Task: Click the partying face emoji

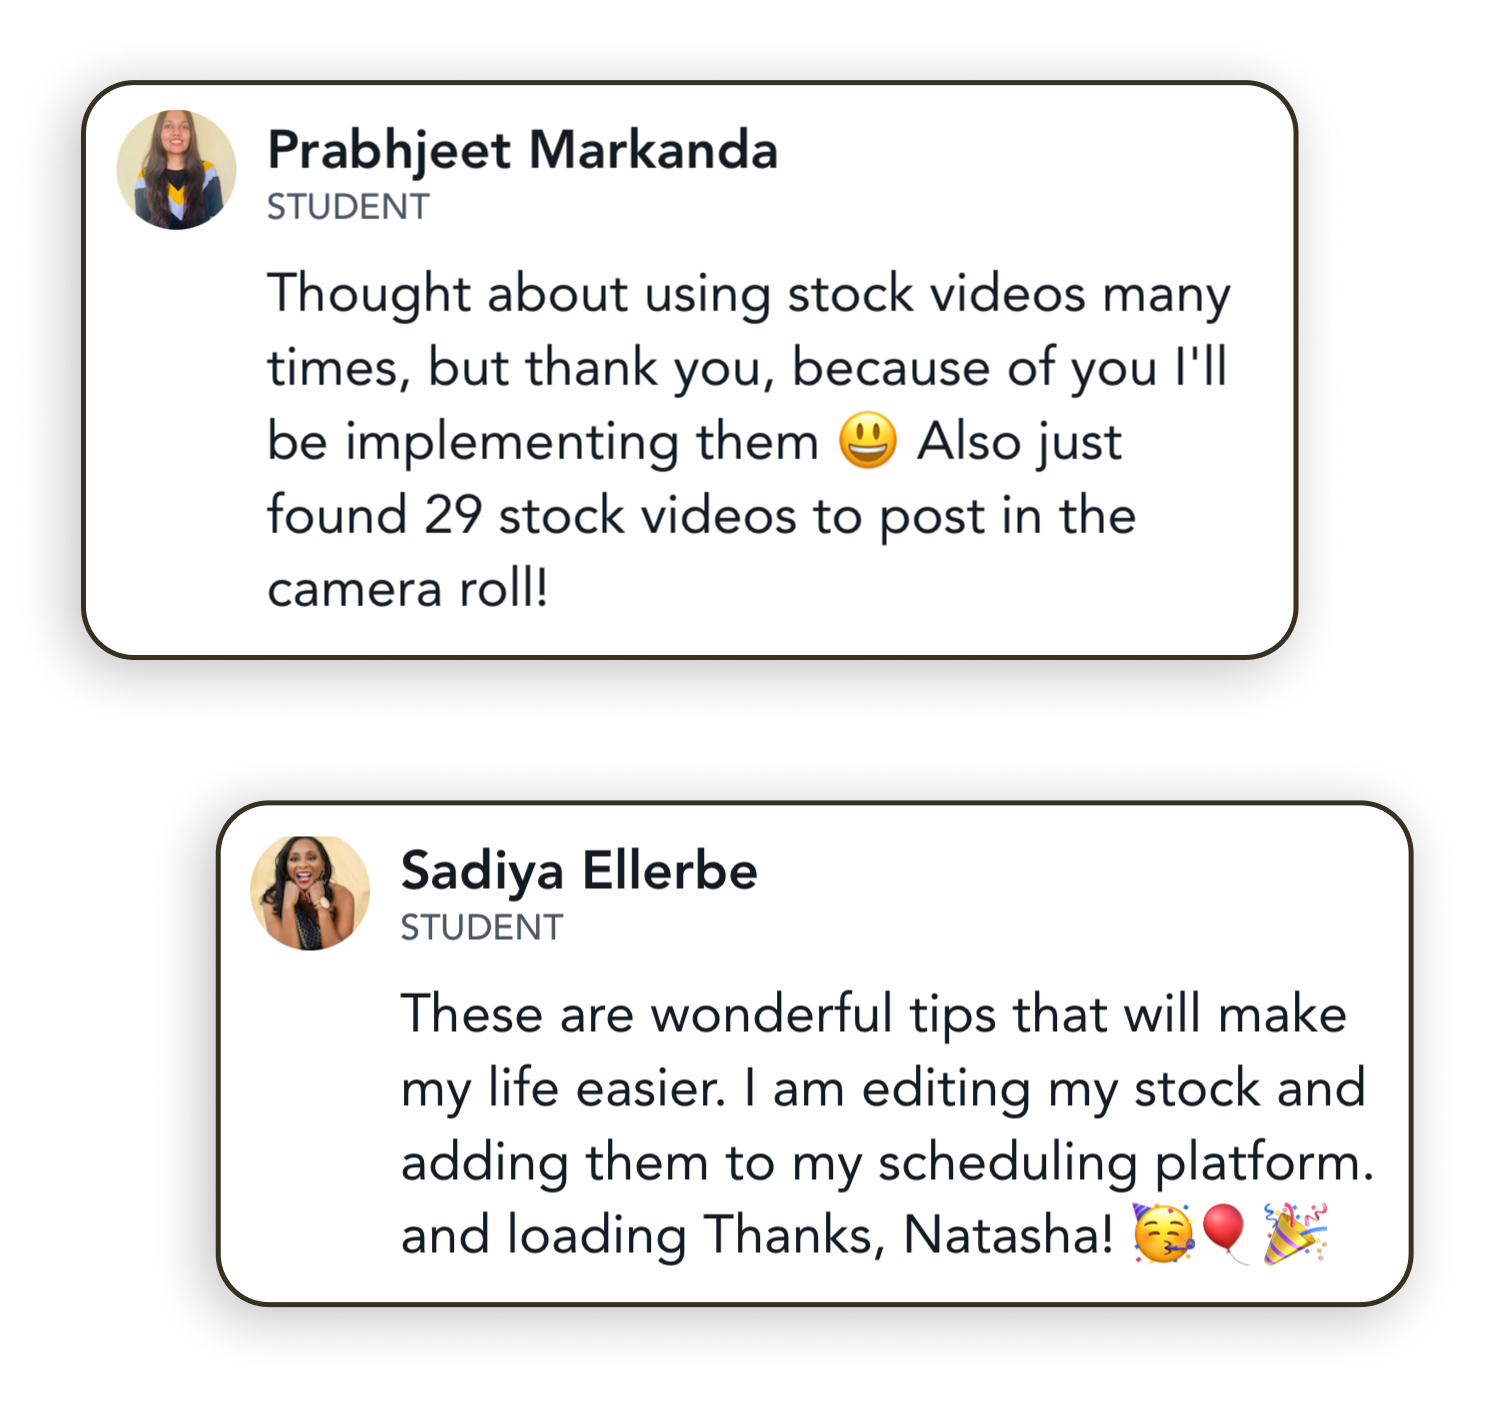Action: (x=1163, y=1234)
